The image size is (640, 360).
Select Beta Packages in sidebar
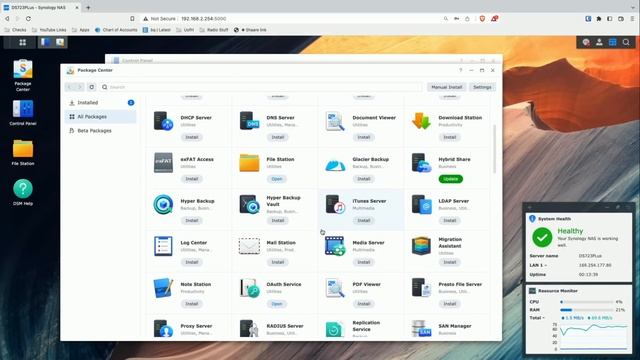(x=100, y=131)
